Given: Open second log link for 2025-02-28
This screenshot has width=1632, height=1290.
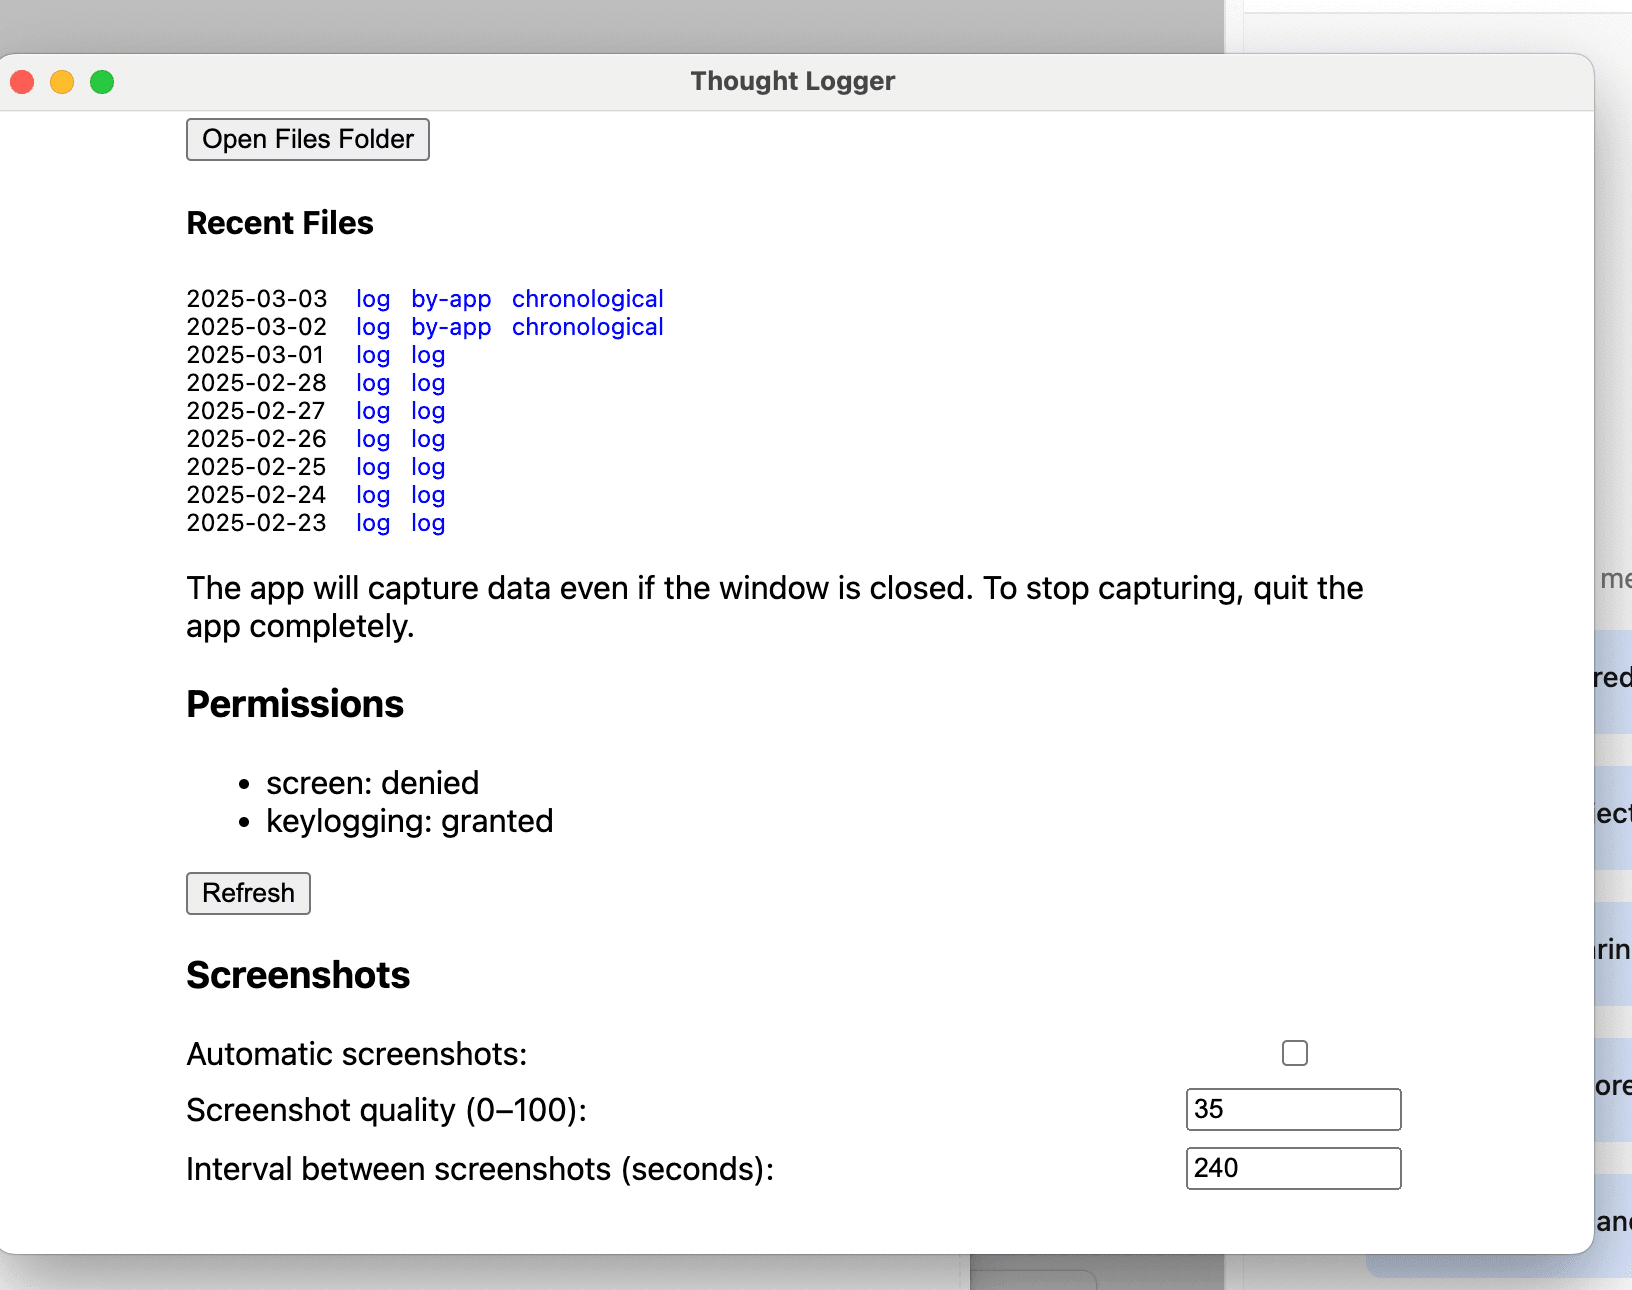Looking at the screenshot, I should 428,383.
